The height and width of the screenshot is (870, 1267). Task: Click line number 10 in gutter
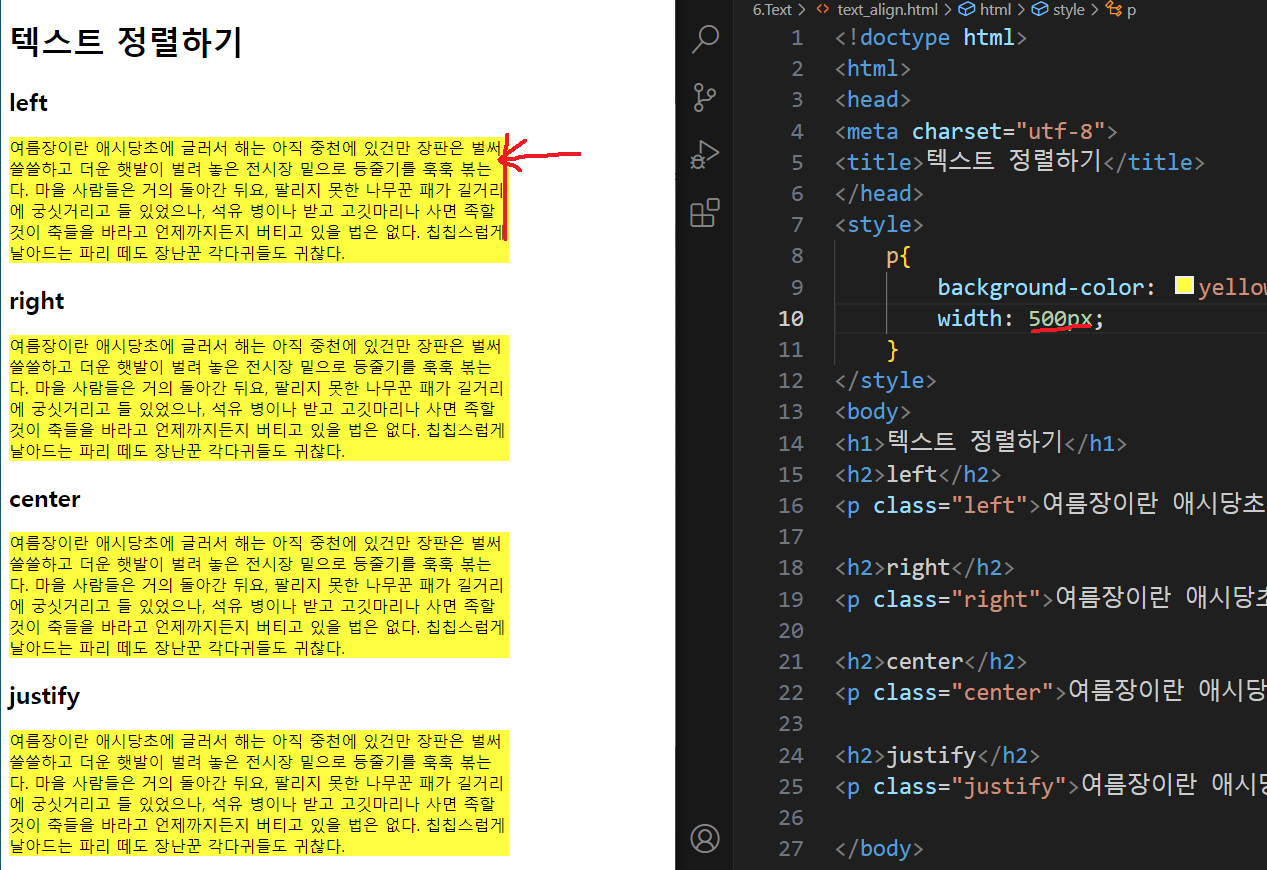pos(790,318)
